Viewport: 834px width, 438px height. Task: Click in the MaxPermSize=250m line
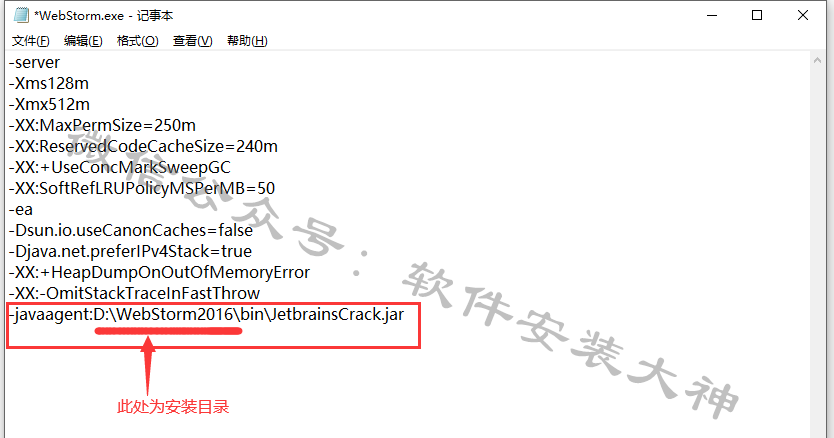click(102, 126)
